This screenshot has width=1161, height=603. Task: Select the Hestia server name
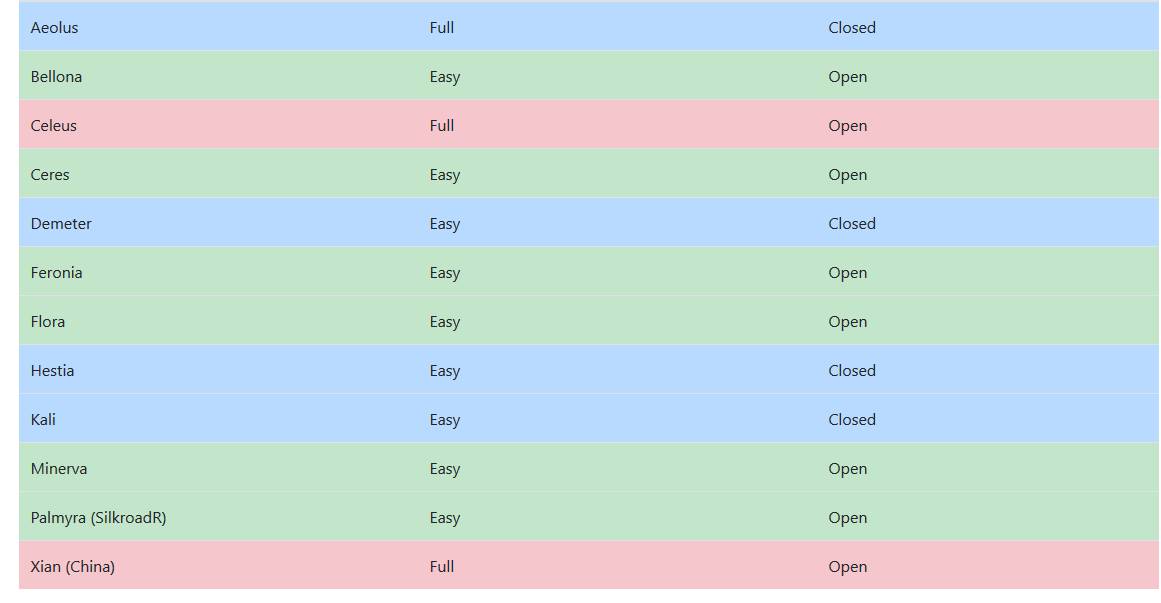click(52, 371)
